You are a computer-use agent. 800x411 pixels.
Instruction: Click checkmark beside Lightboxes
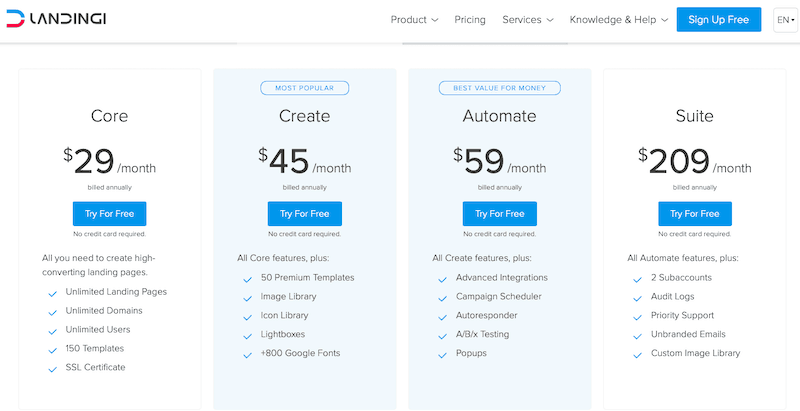click(247, 337)
